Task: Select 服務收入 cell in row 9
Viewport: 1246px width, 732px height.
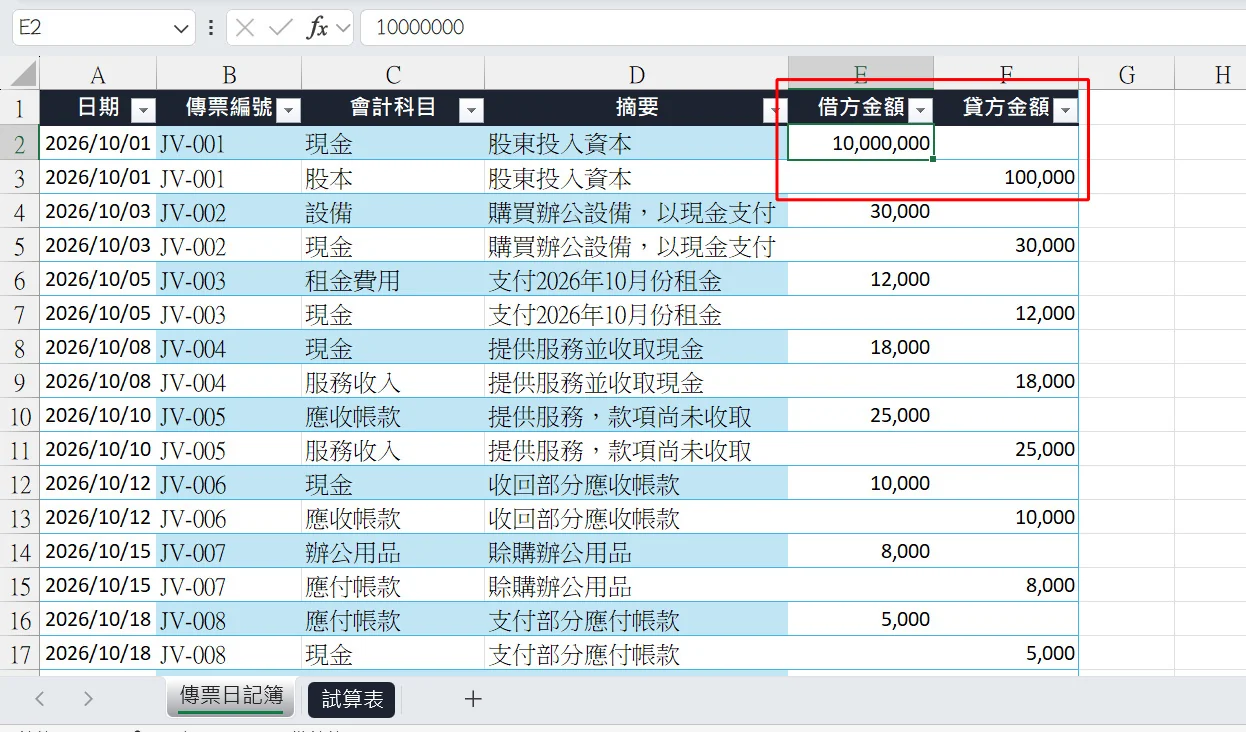Action: [x=393, y=382]
